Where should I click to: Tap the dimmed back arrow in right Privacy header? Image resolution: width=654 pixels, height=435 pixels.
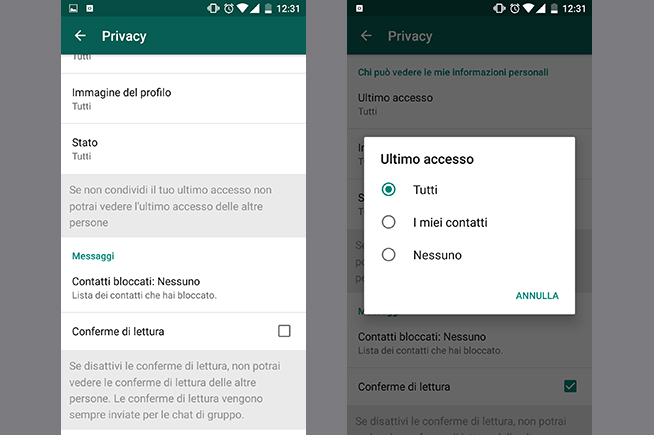click(x=366, y=36)
